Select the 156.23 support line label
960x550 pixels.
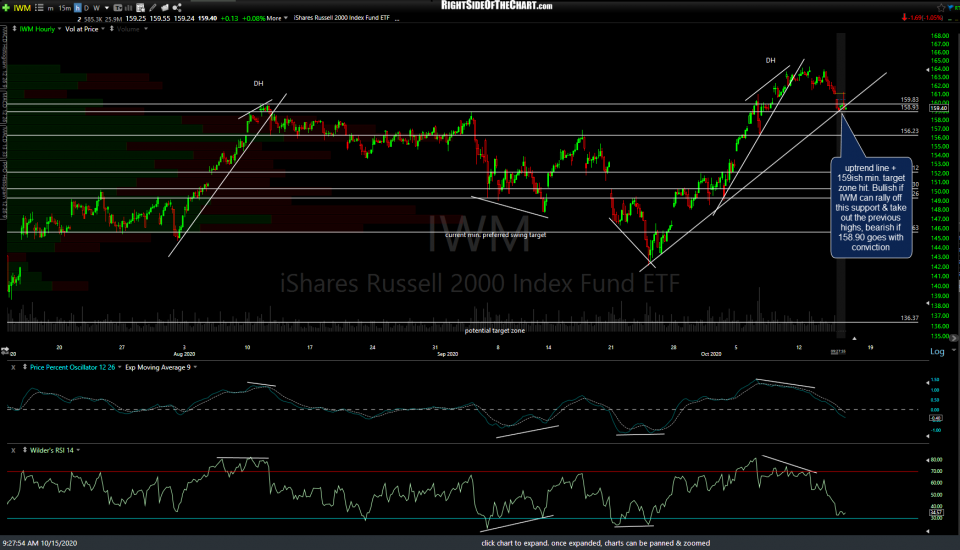click(909, 131)
